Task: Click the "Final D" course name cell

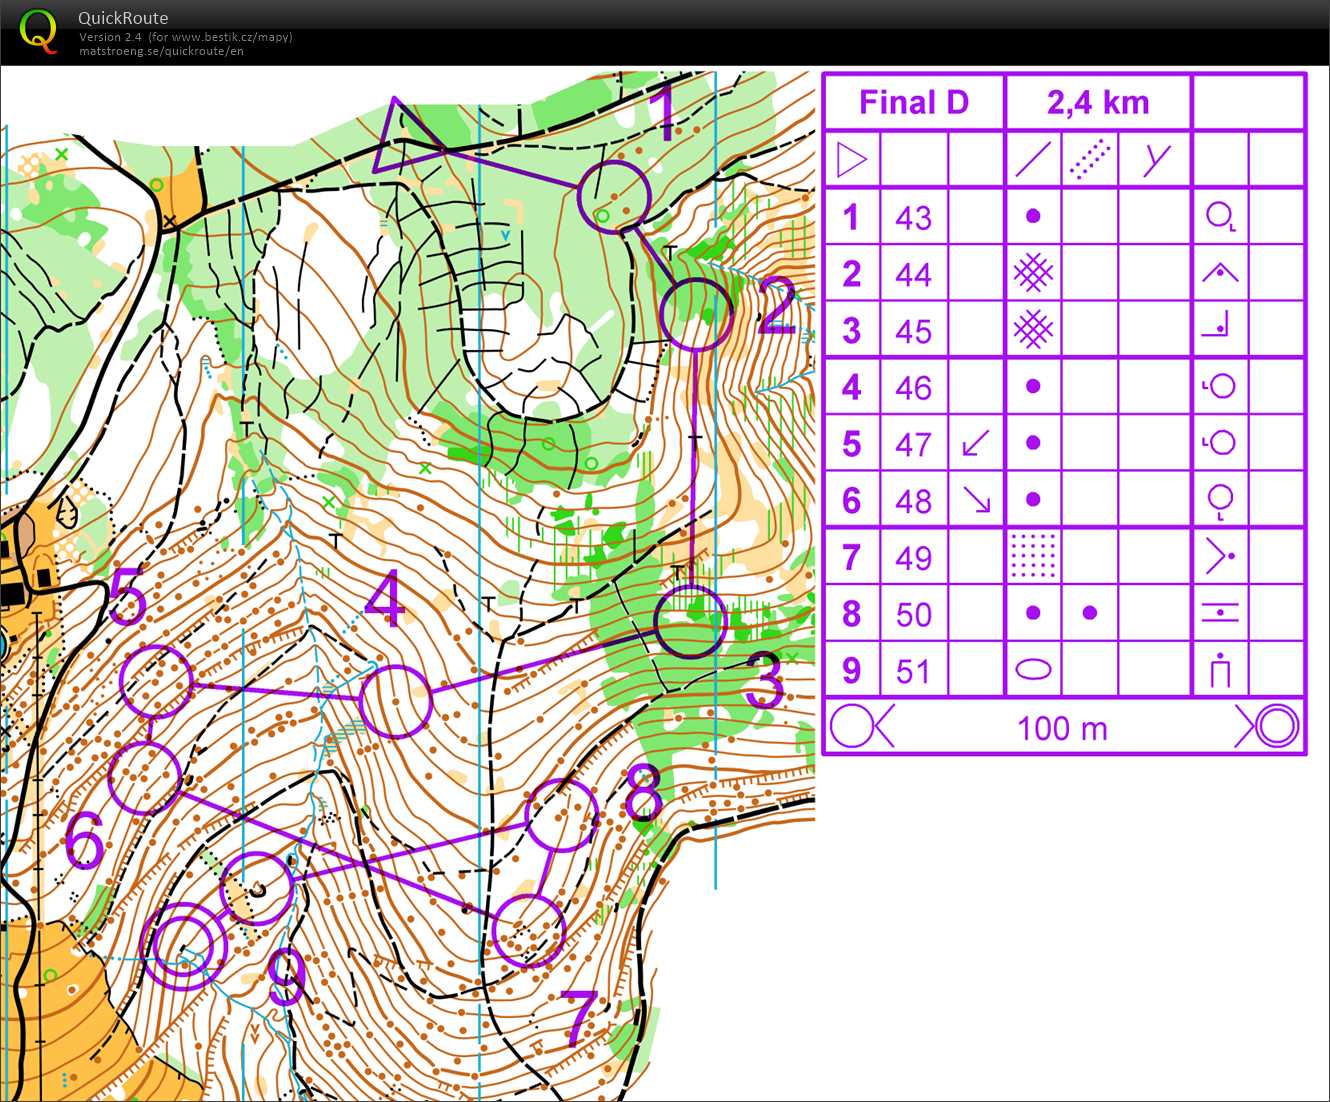Action: (914, 102)
